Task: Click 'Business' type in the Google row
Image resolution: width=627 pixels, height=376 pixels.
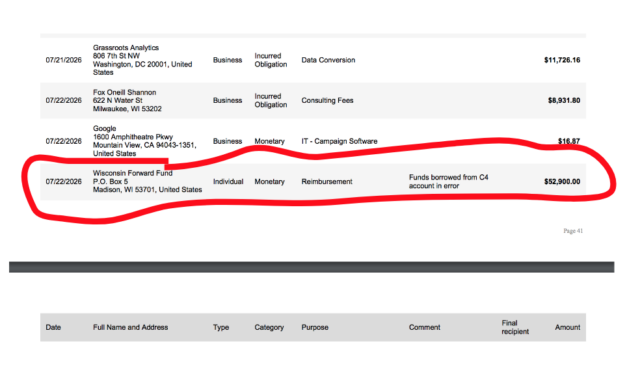Action: (x=228, y=141)
